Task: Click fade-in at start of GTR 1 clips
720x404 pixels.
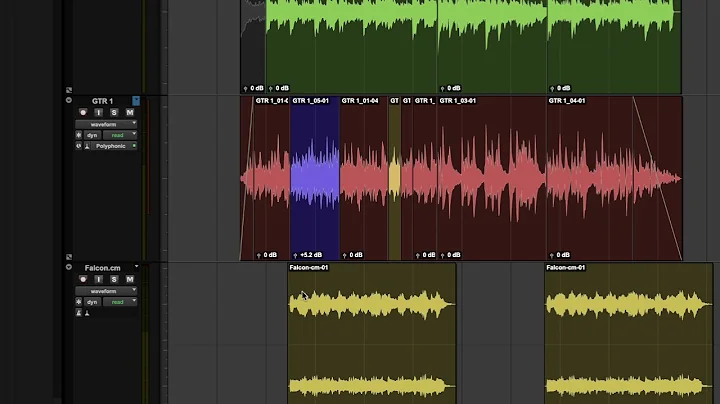Action: pos(247,178)
